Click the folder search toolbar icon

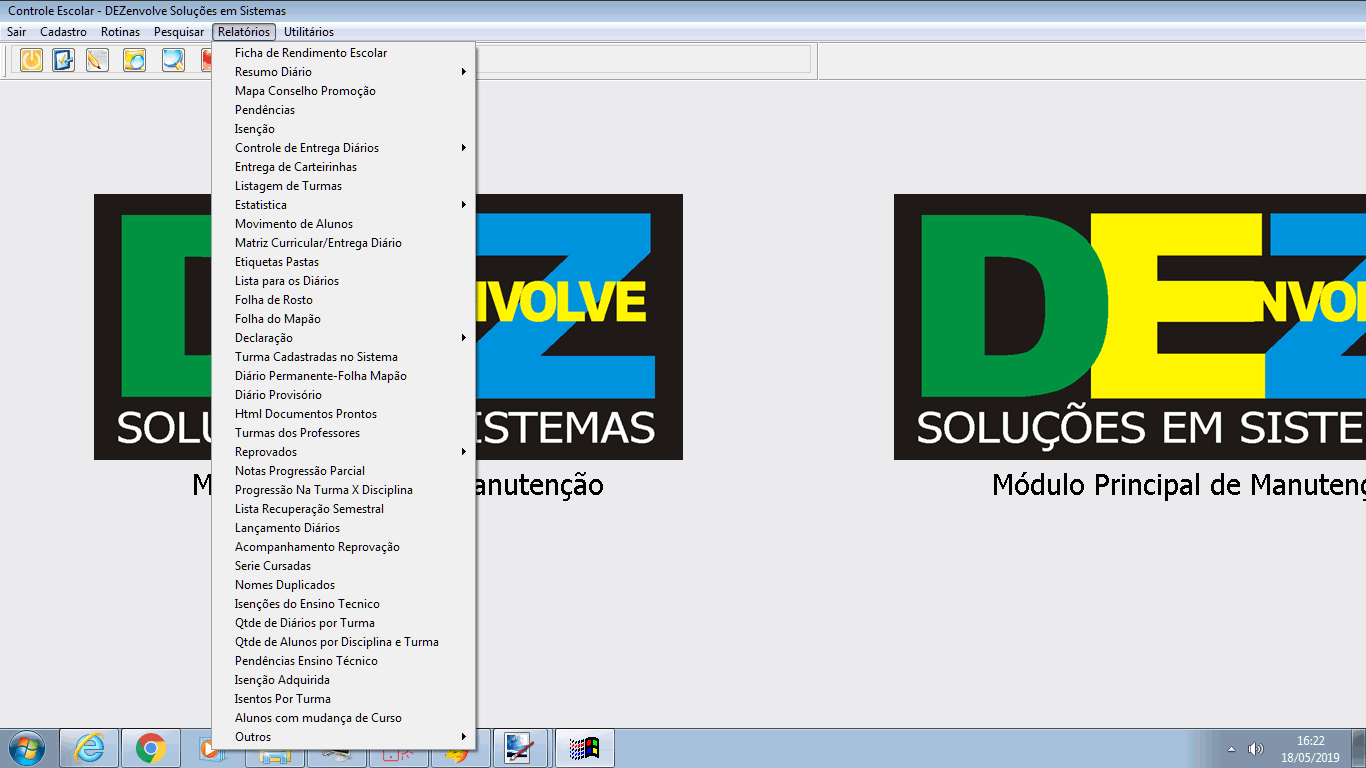pos(134,60)
